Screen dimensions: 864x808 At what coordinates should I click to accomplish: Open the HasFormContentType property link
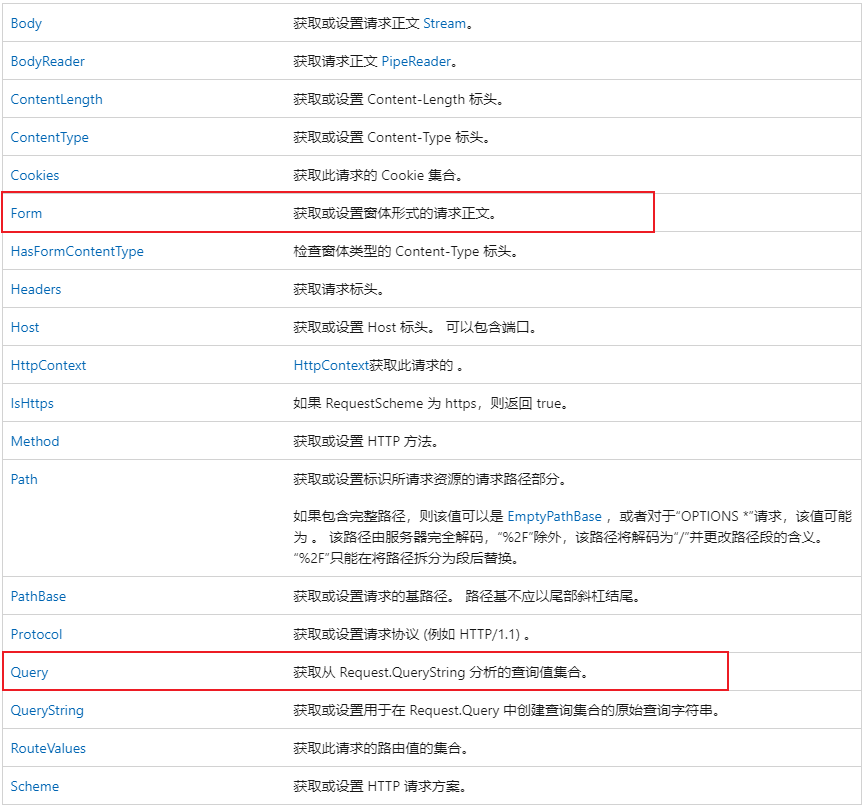(x=77, y=251)
